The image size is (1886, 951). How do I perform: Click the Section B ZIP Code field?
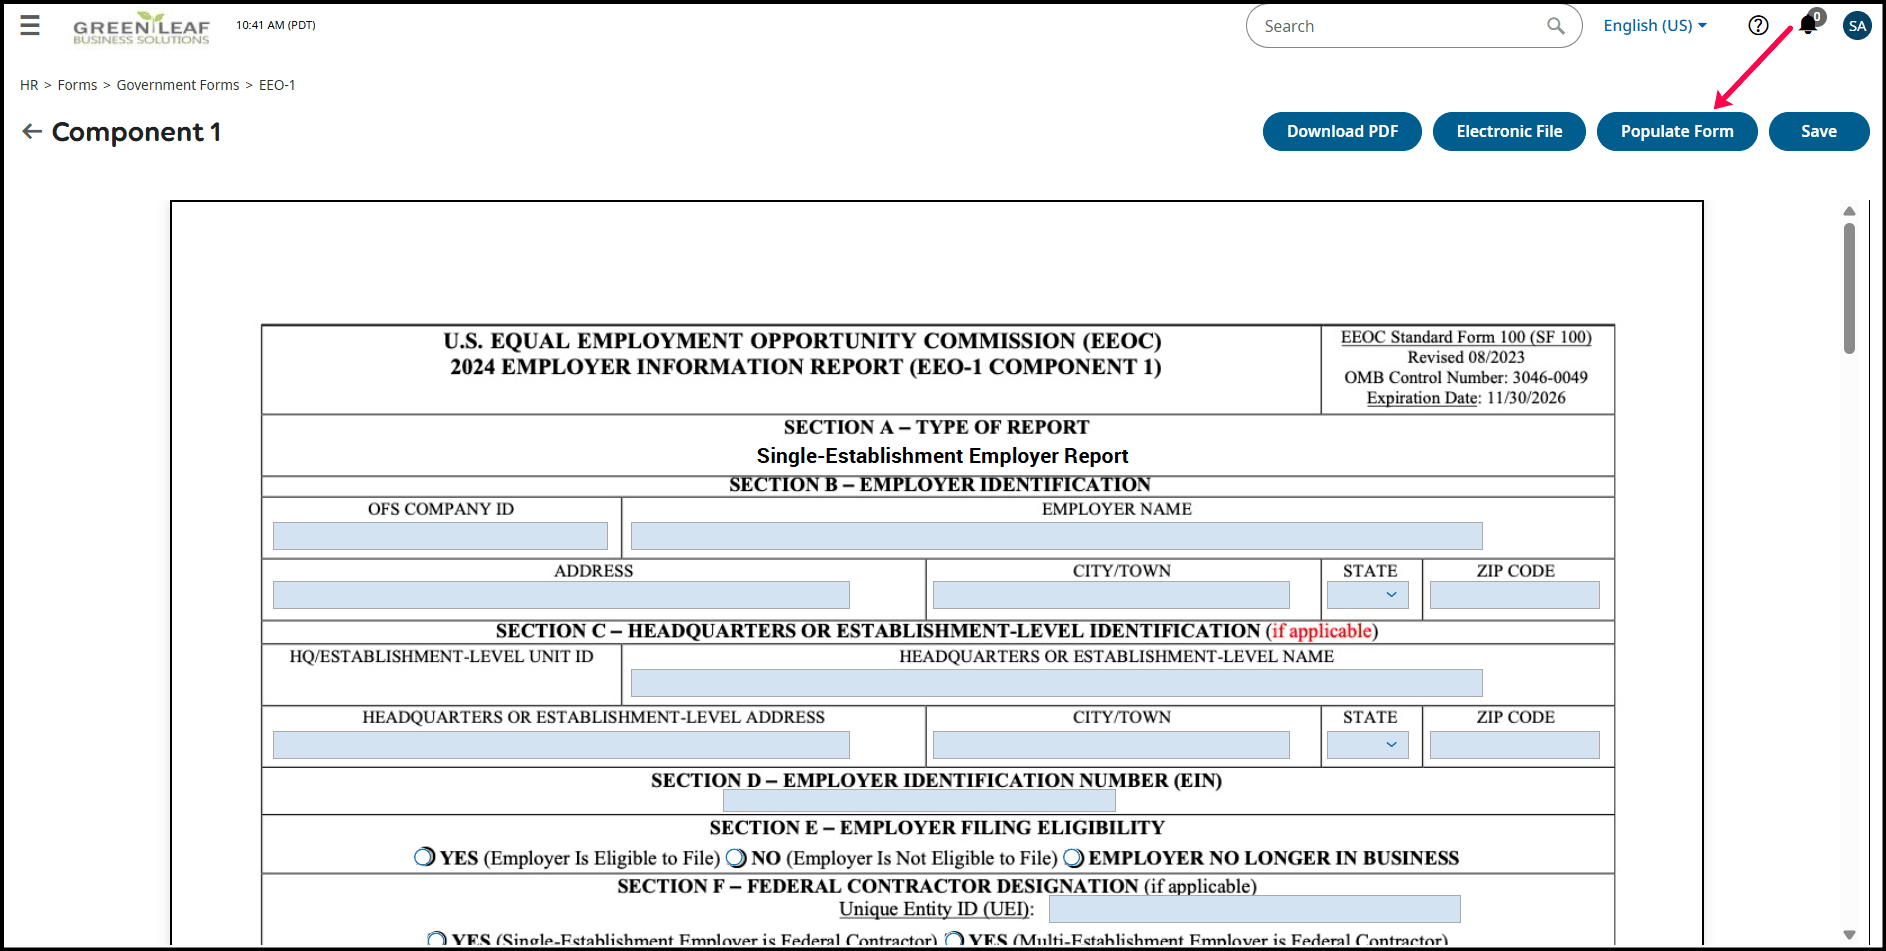point(1515,595)
